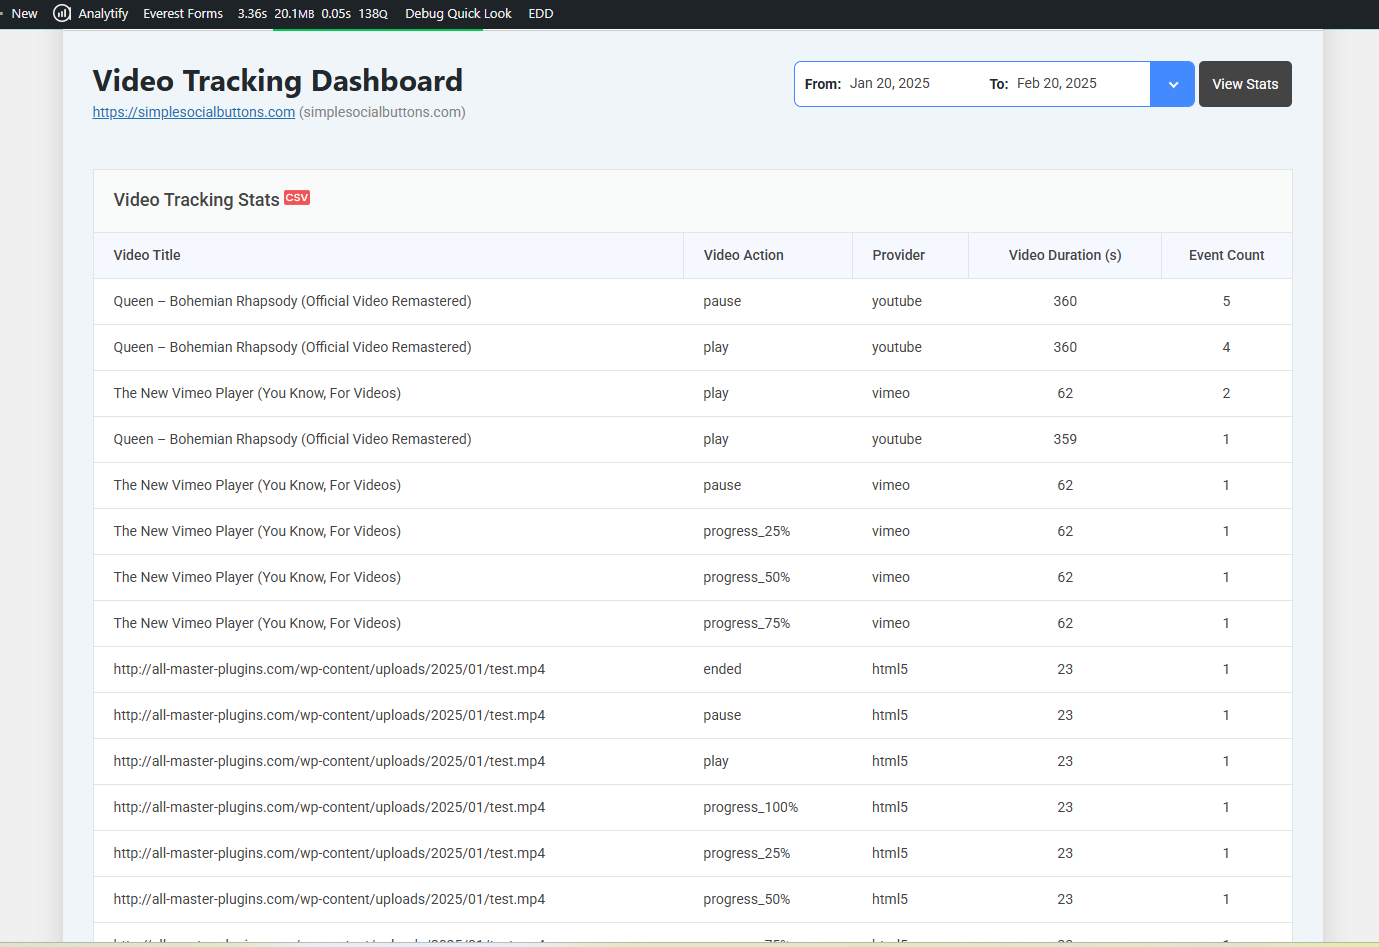
Task: Select the progress_100% action cell
Action: 750,807
